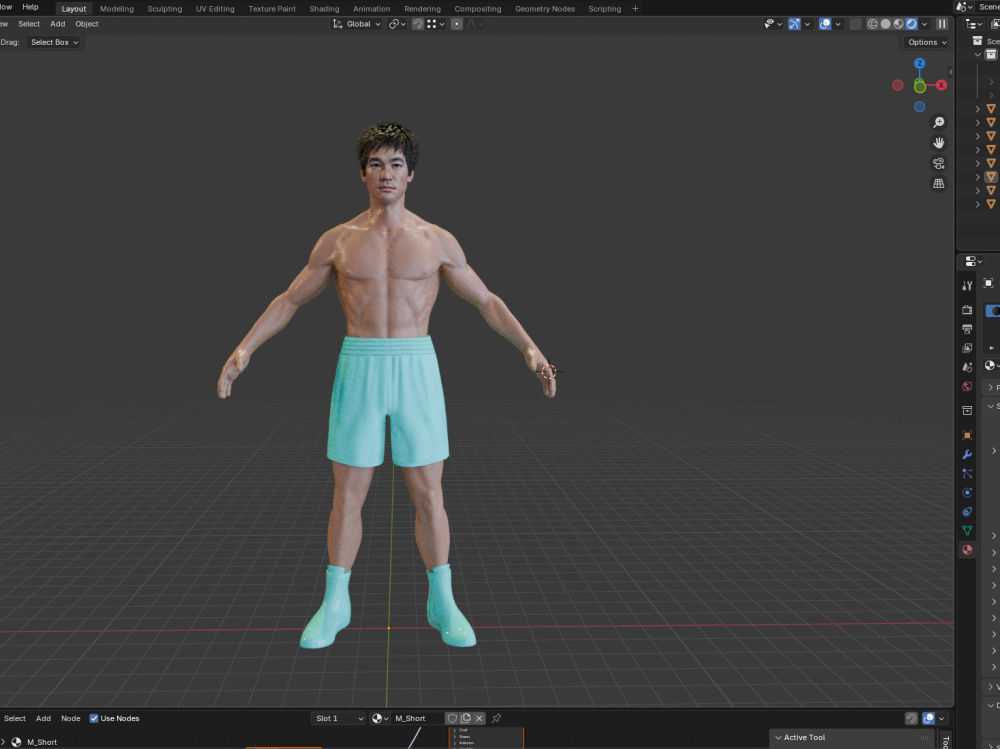Open Global transform orientation dropdown
Viewport: 1000px width, 749px height.
tap(357, 24)
